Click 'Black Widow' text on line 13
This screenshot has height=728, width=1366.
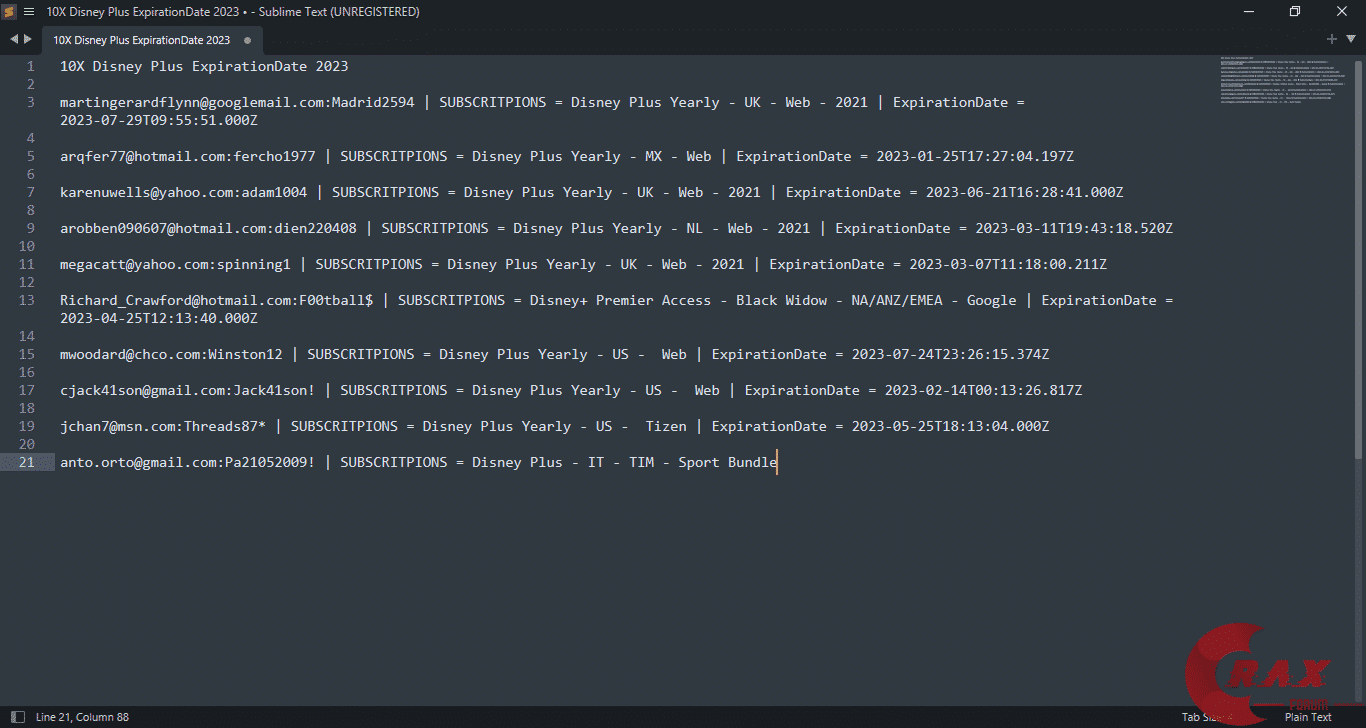781,300
